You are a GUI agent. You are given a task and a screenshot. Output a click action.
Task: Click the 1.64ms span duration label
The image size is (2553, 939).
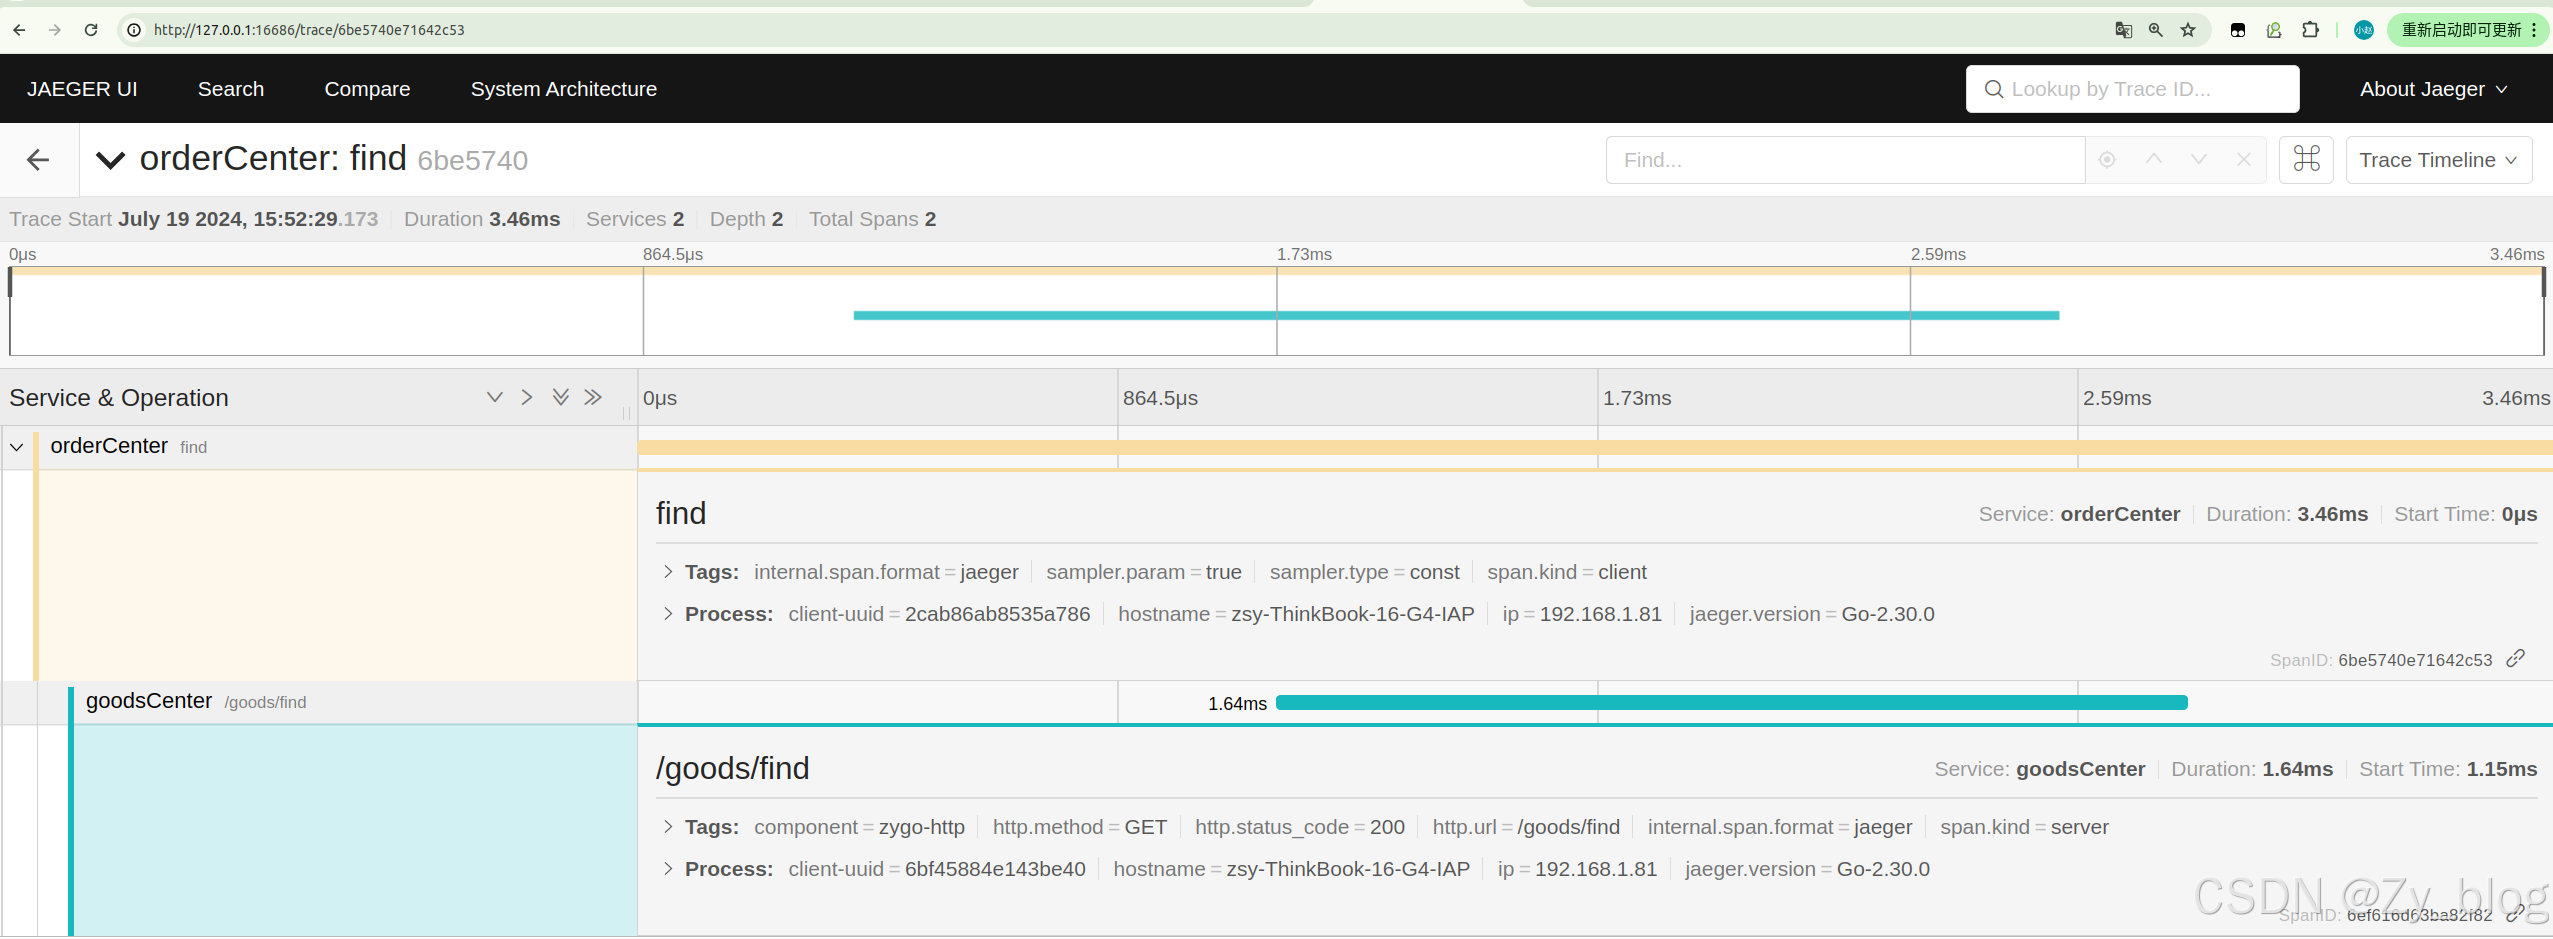click(1237, 704)
